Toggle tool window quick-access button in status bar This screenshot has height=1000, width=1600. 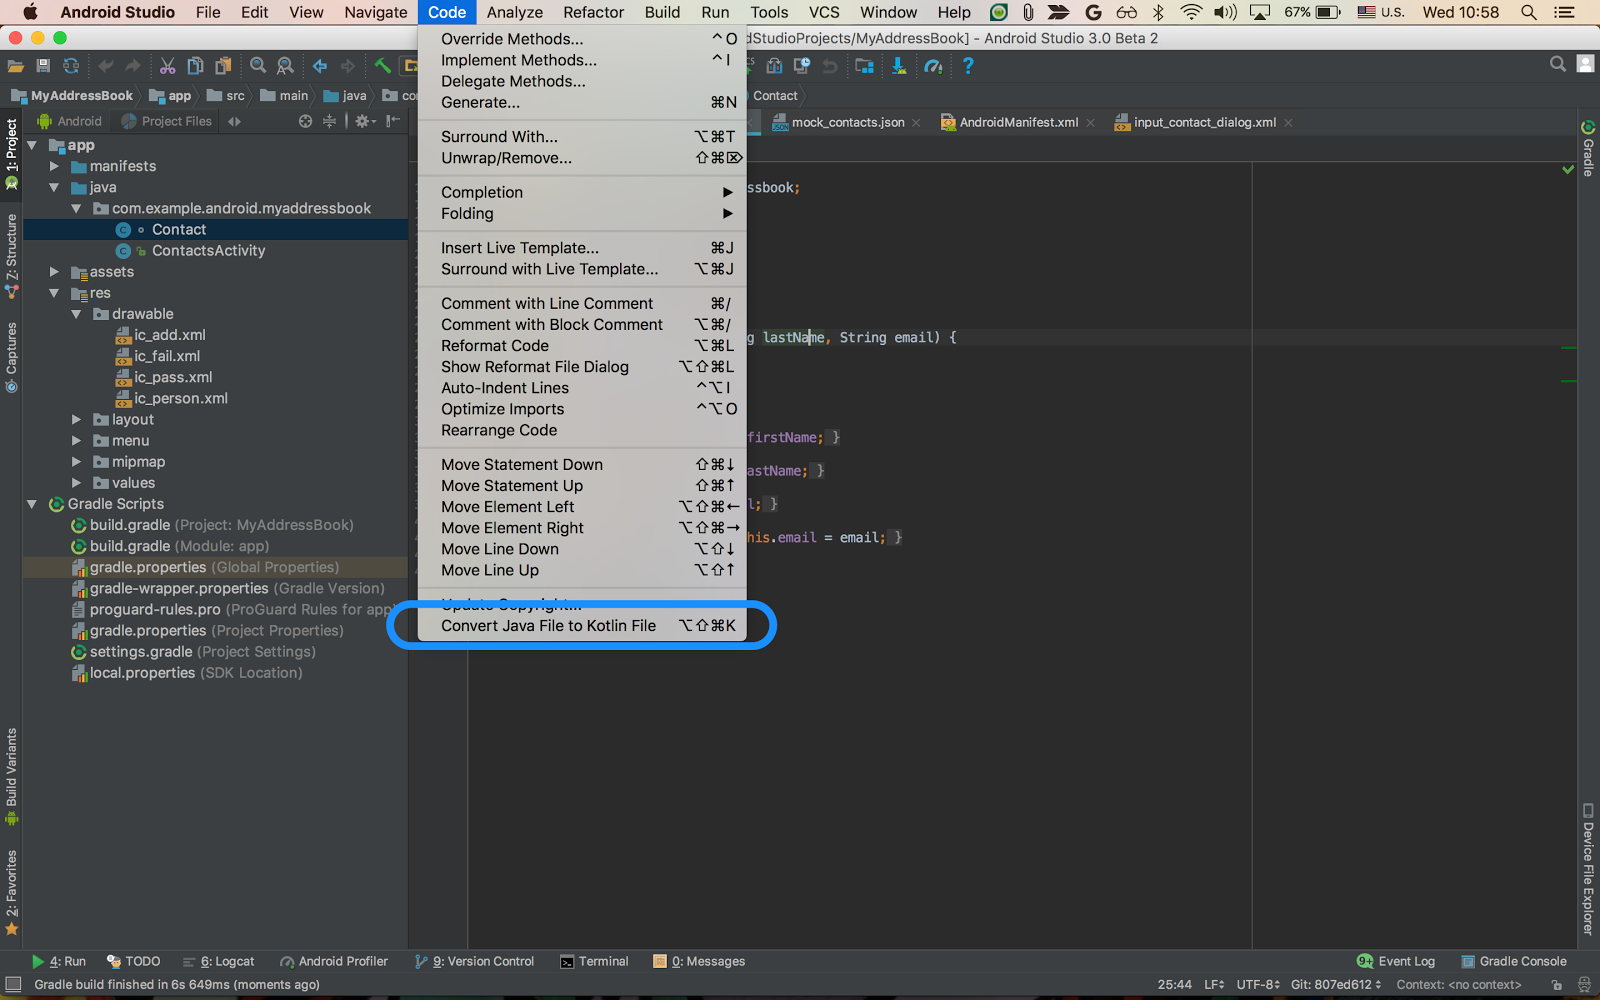coord(13,985)
